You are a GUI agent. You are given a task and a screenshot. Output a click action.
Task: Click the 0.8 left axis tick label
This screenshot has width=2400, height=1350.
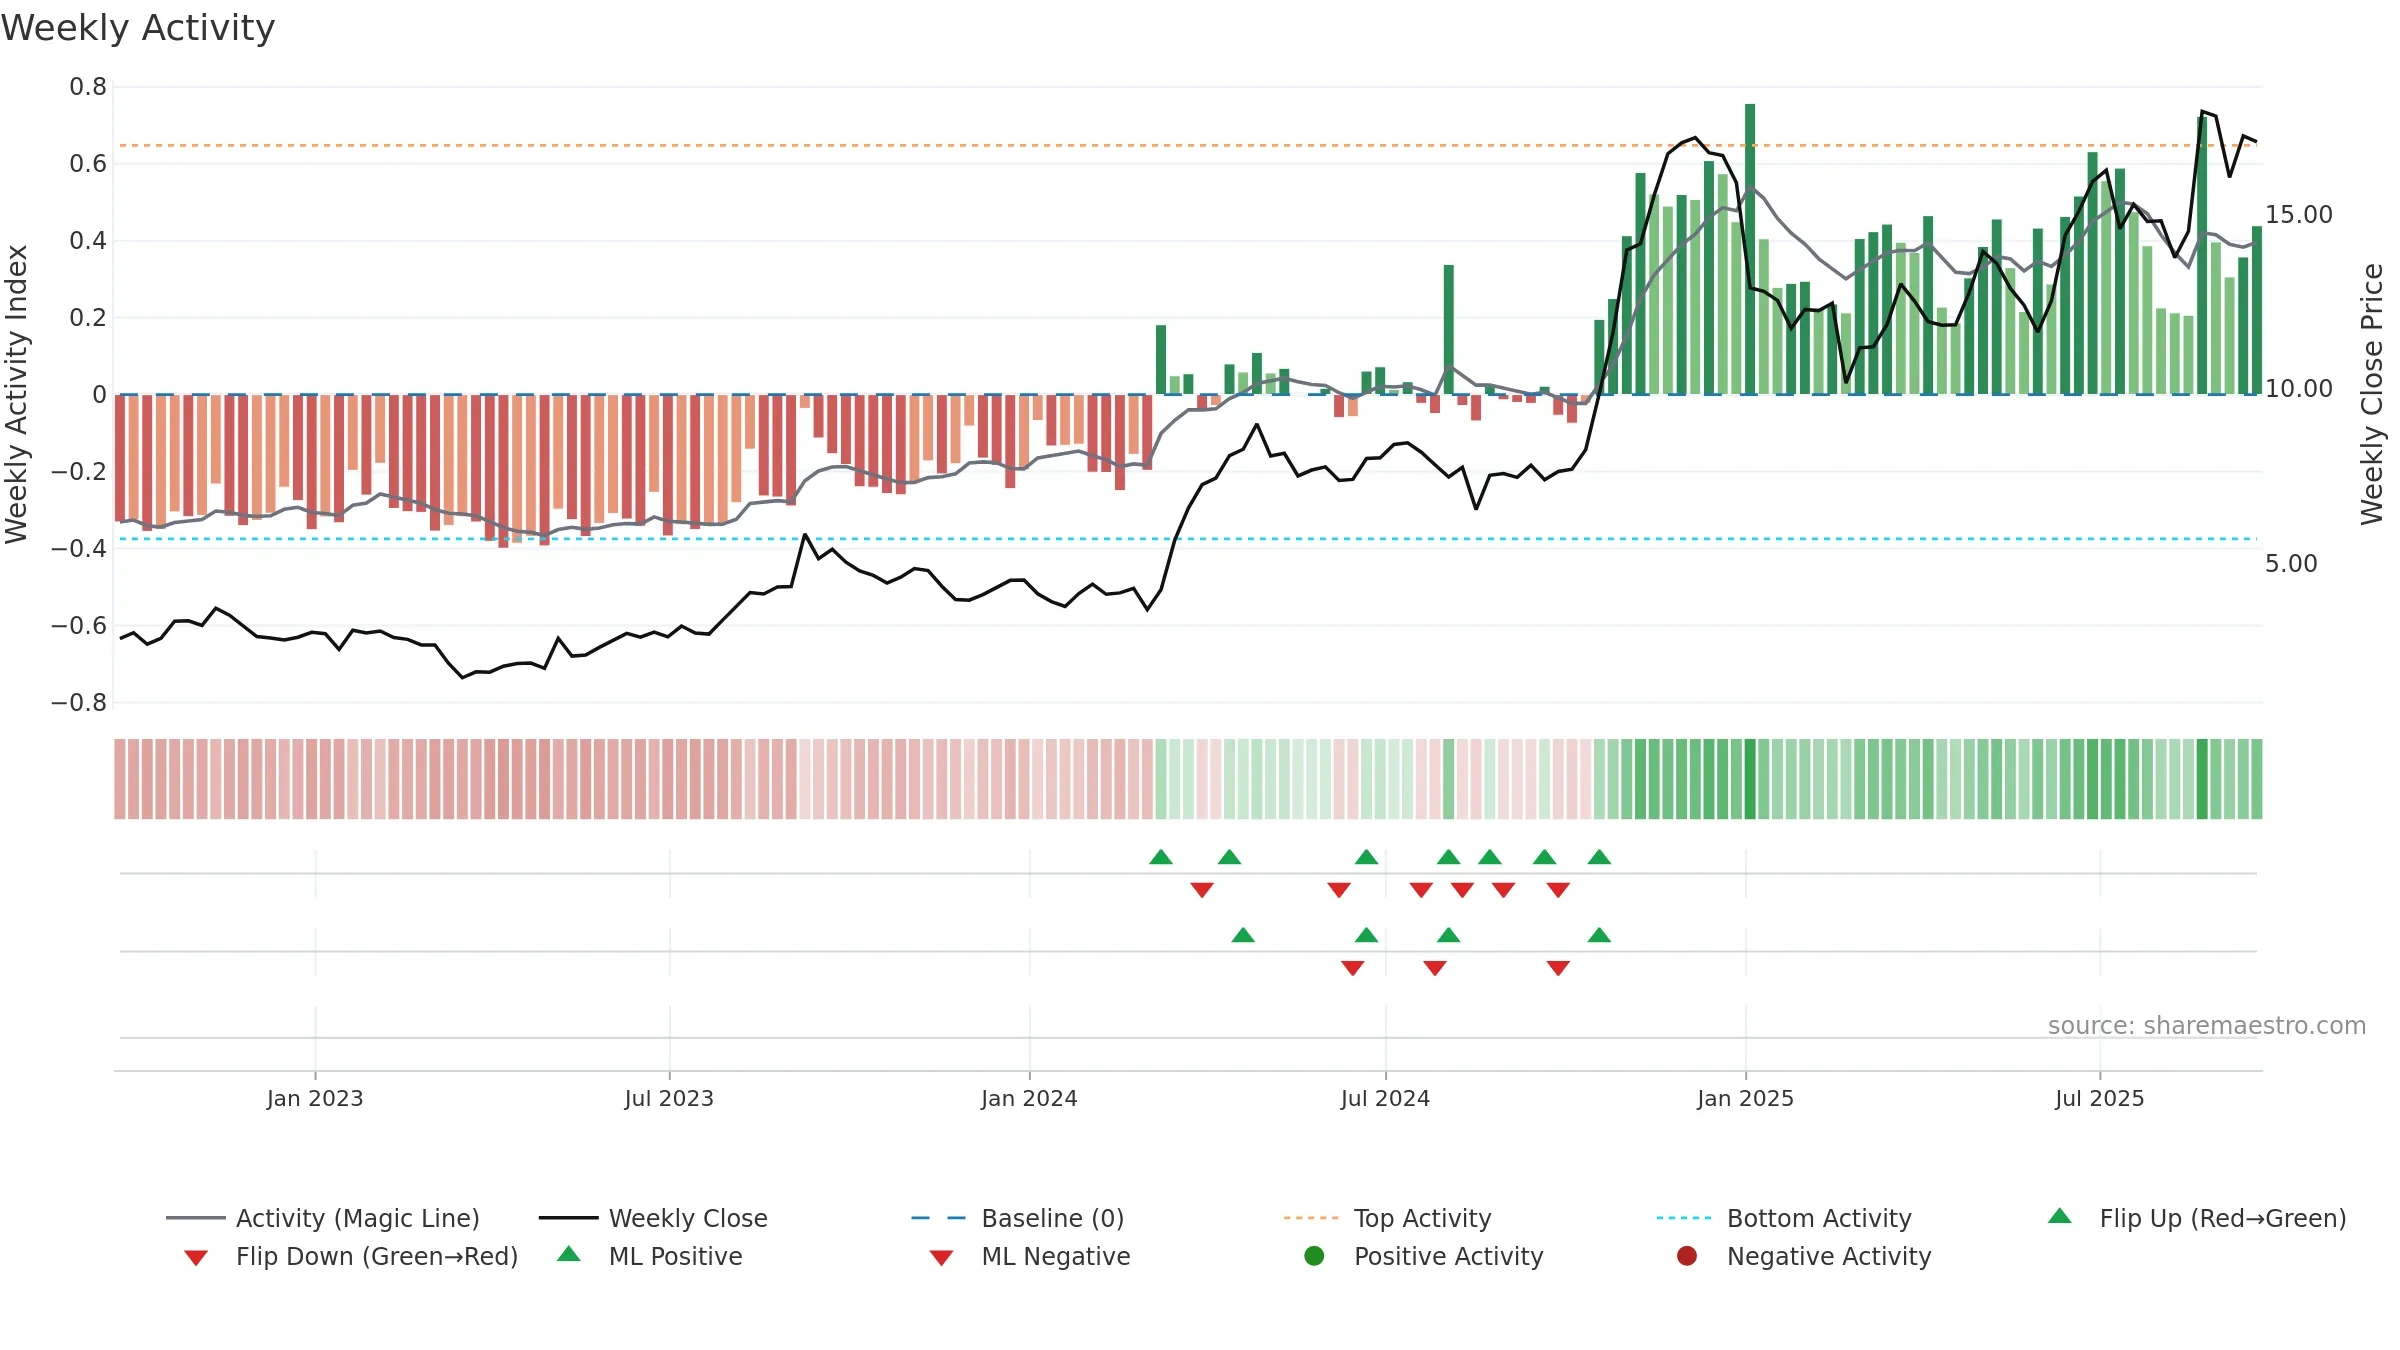click(x=88, y=87)
